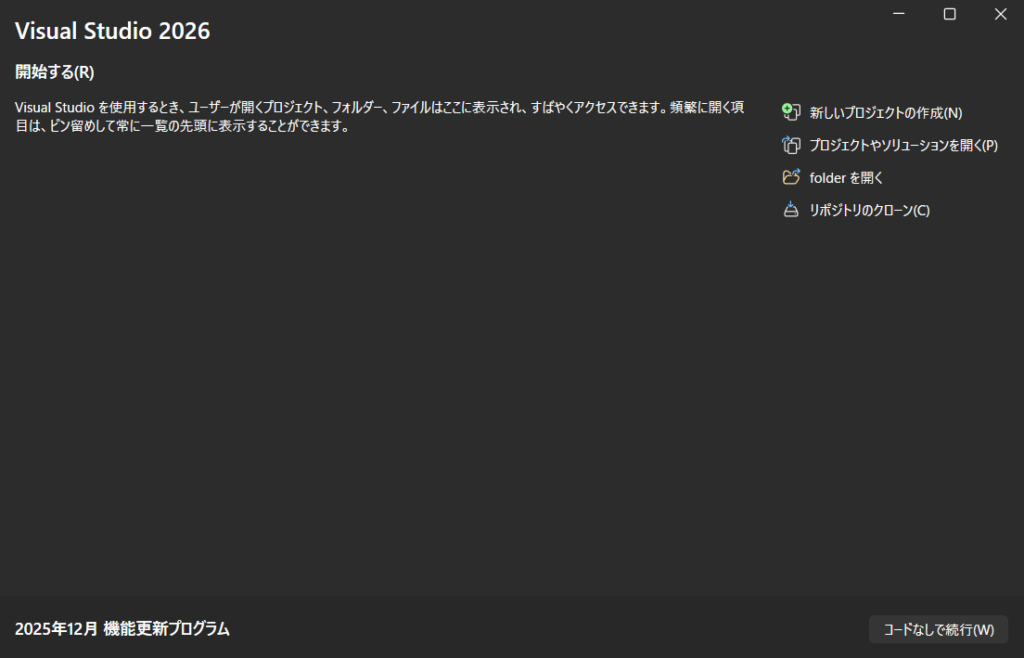This screenshot has width=1024, height=658.
Task: Pick the リポジトリのクローン(C) text option
Action: click(869, 210)
